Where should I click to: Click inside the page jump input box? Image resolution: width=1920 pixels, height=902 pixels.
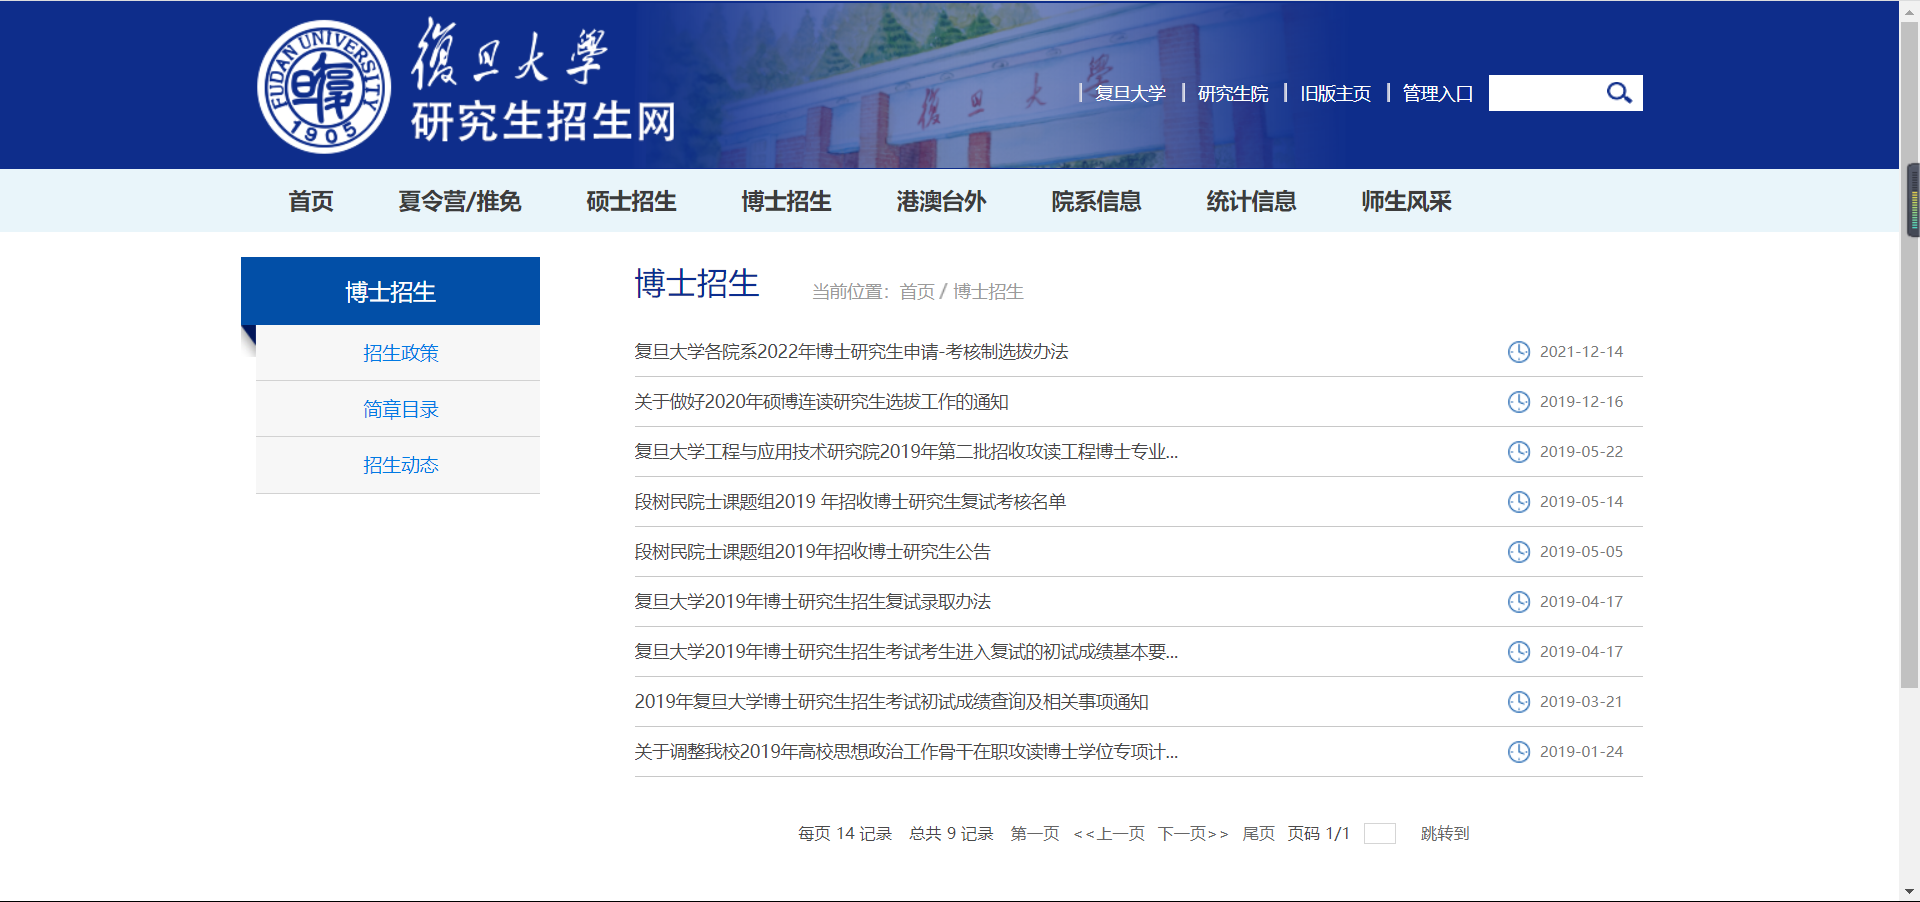(x=1380, y=833)
